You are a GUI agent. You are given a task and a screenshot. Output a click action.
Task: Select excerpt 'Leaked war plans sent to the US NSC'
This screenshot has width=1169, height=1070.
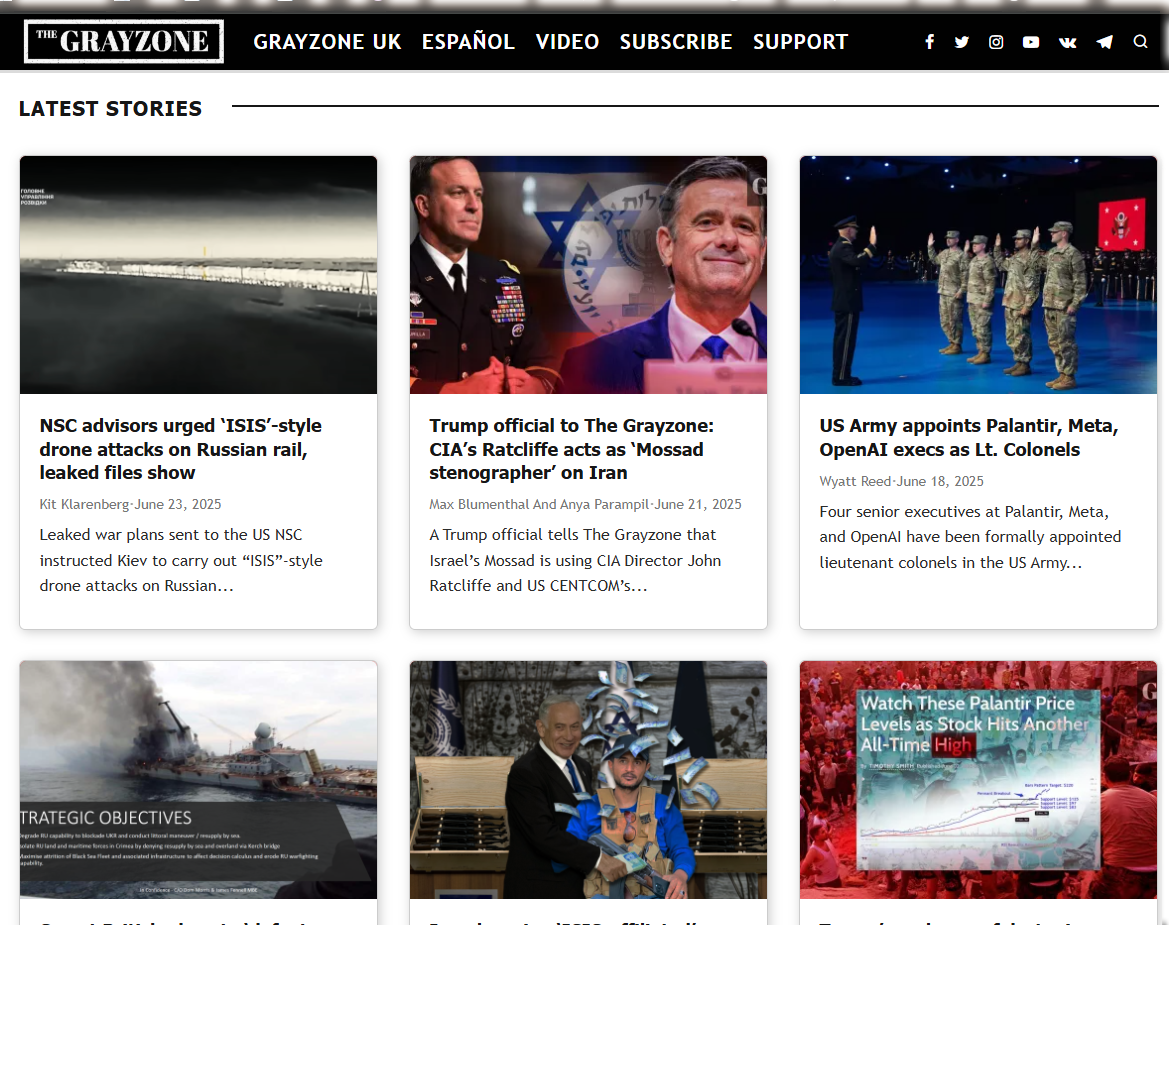pyautogui.click(x=181, y=560)
